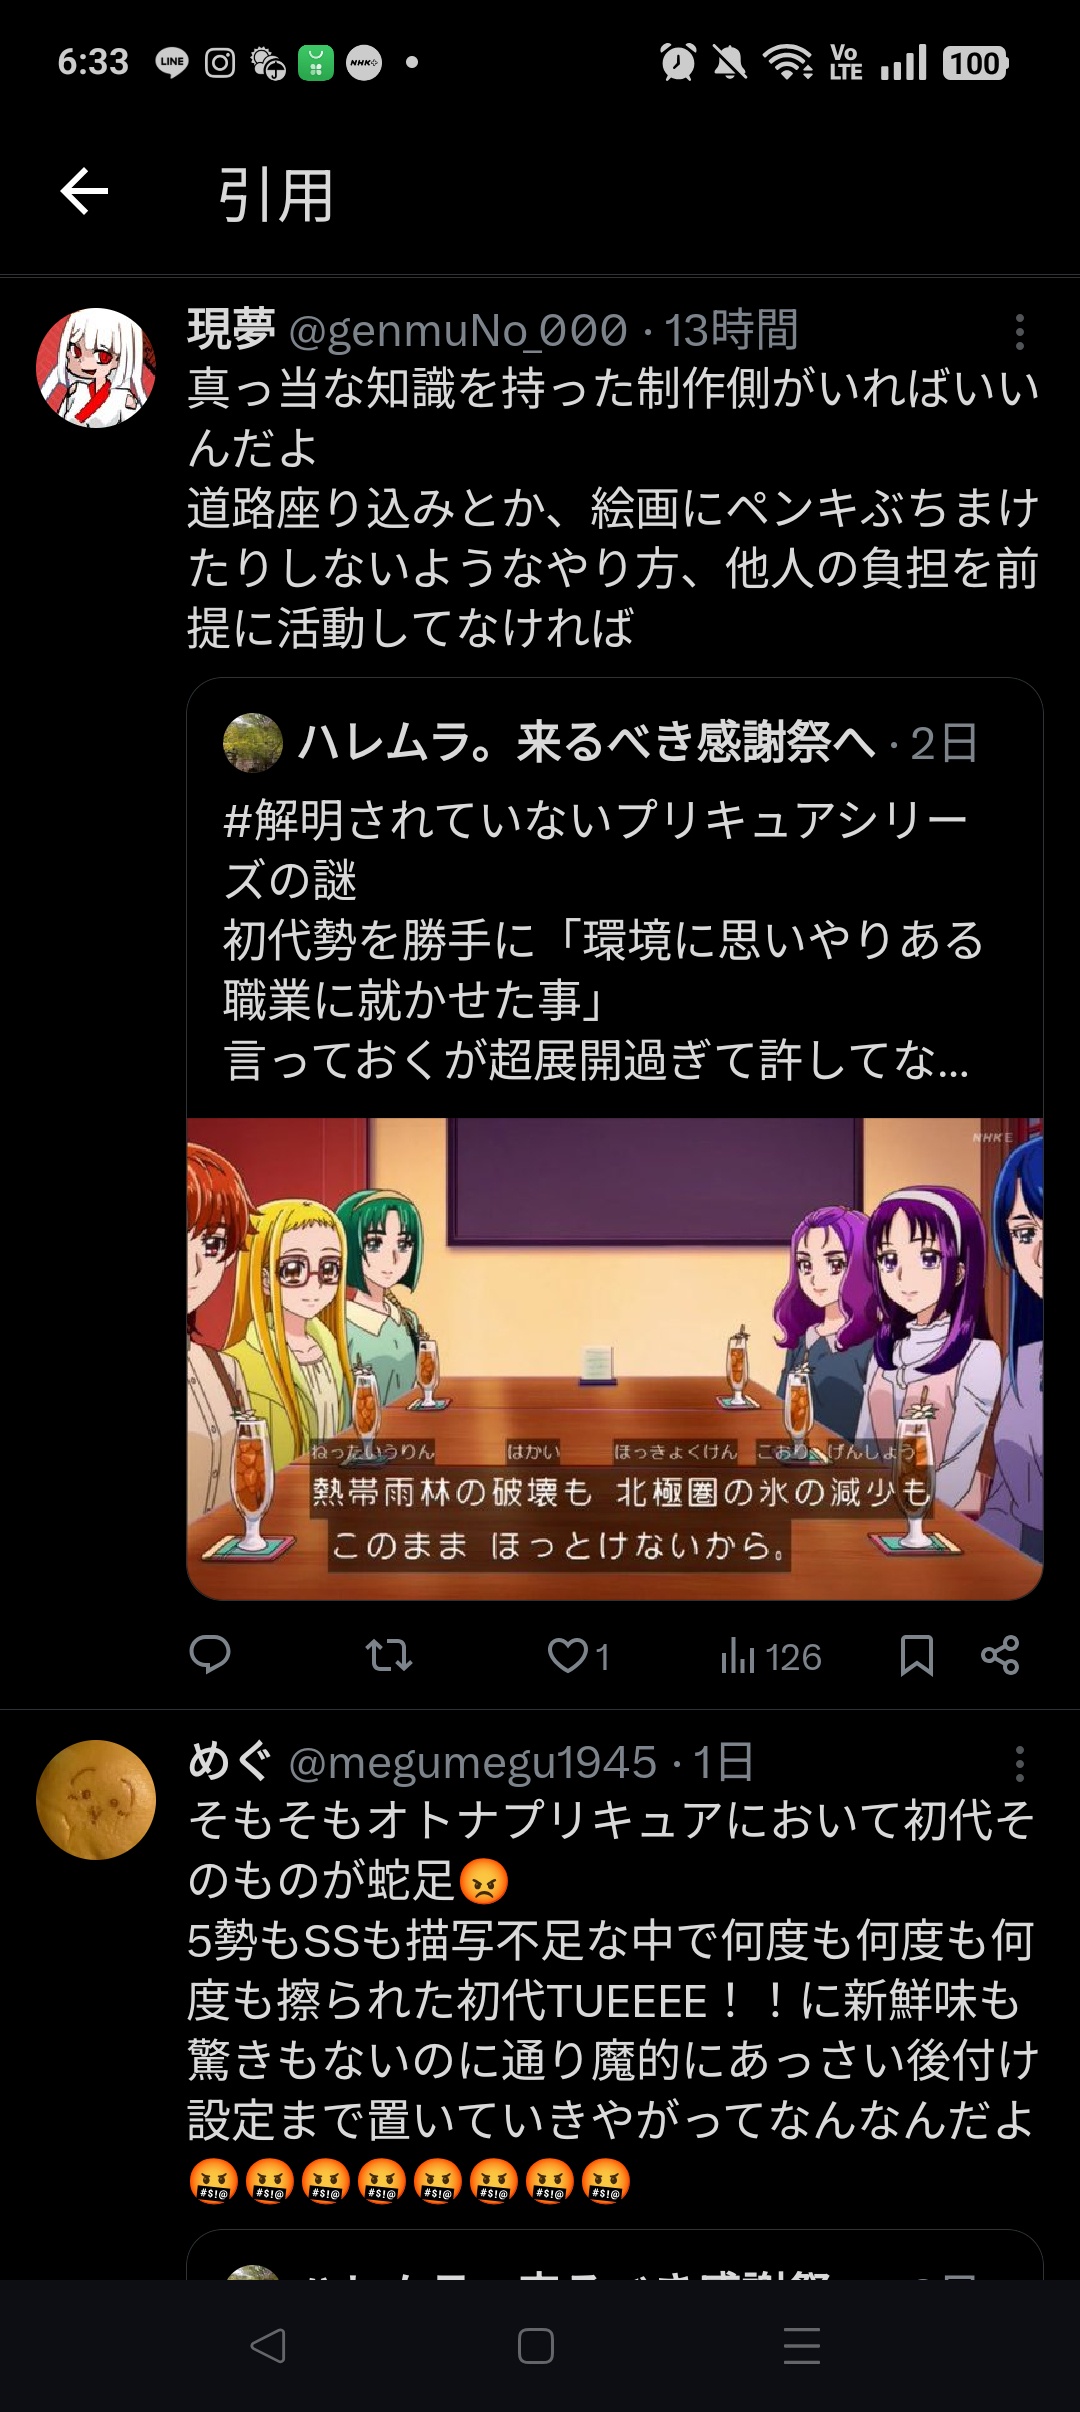
Task: Tap the repost icon under 現夢's post
Action: 388,1656
